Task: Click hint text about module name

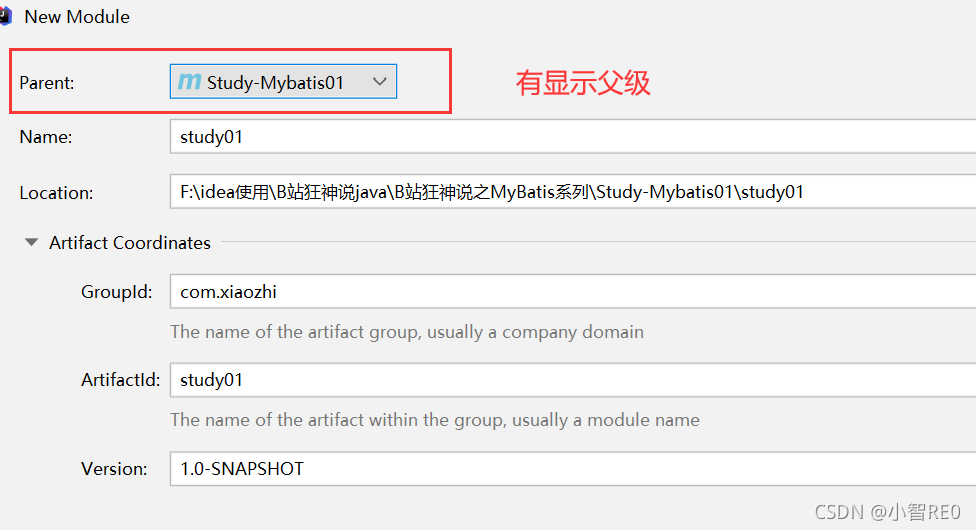Action: click(x=435, y=420)
